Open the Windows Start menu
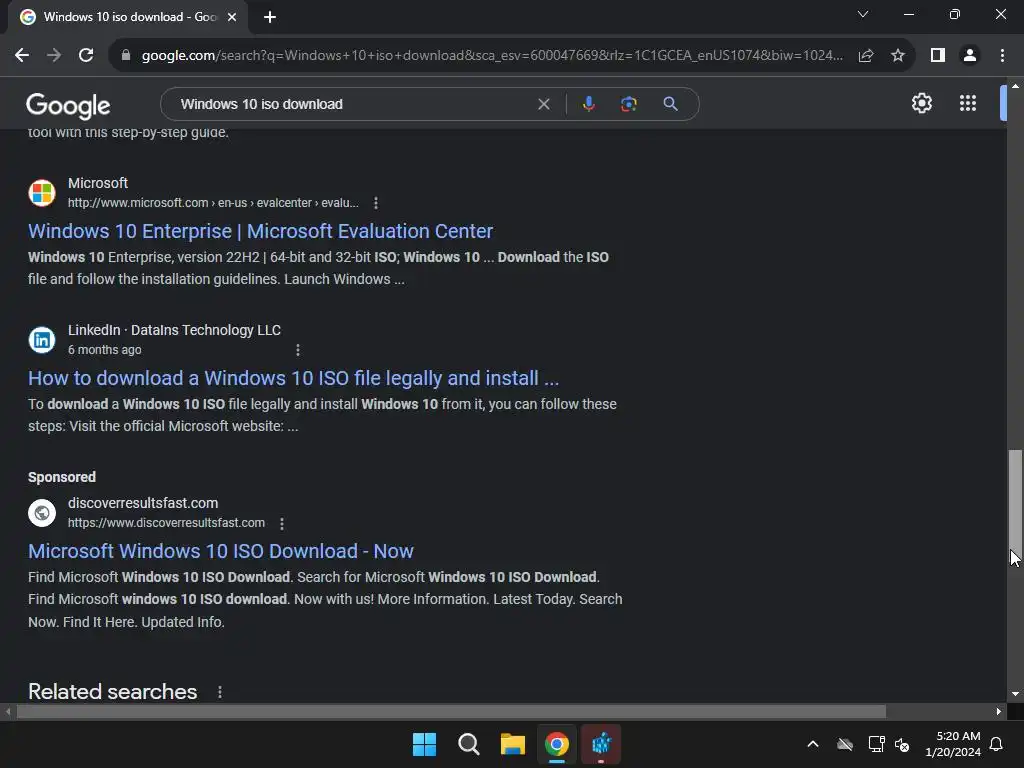 pyautogui.click(x=424, y=744)
